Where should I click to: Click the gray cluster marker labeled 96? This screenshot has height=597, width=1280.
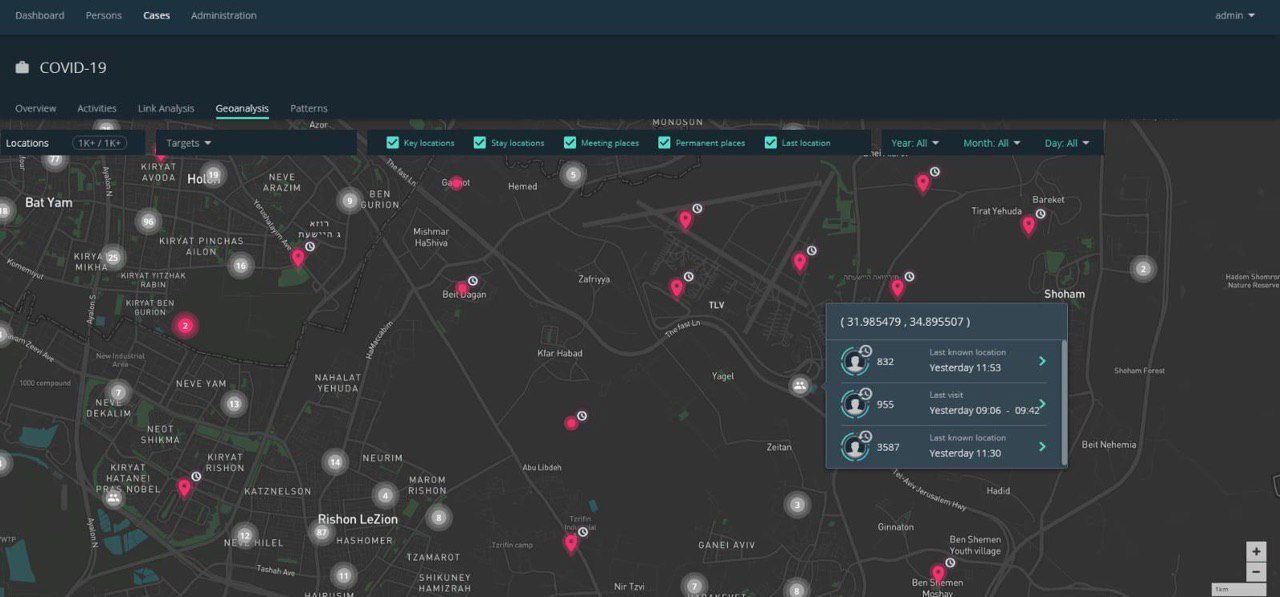tap(149, 222)
